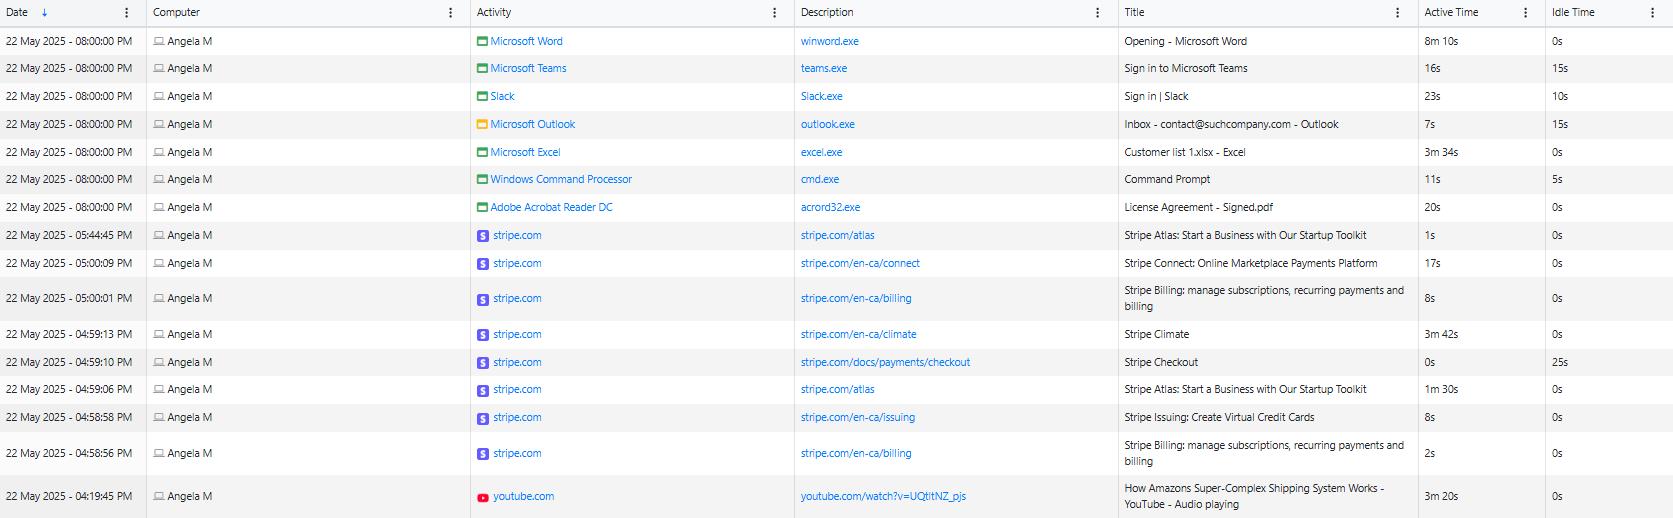Screen dimensions: 1673x518
Task: Select the 'License Agreement - Signed.pdf' title
Action: point(1199,208)
